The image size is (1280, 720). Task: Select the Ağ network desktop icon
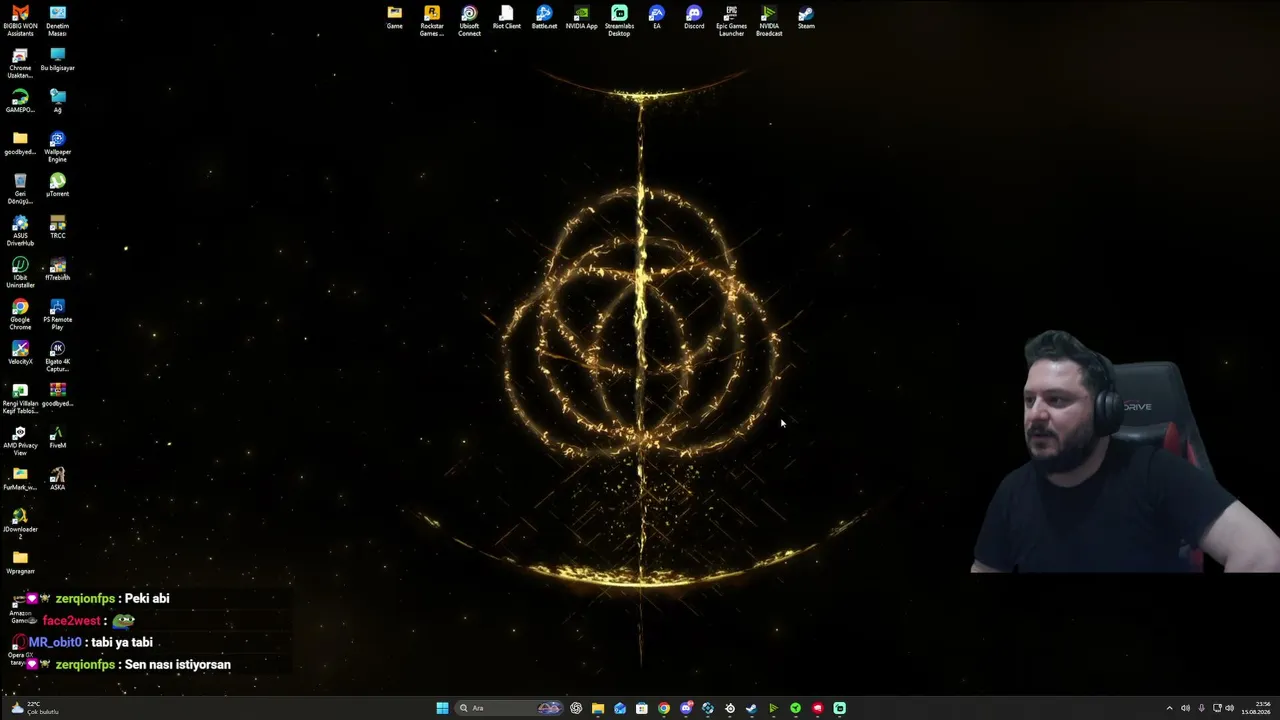58,102
